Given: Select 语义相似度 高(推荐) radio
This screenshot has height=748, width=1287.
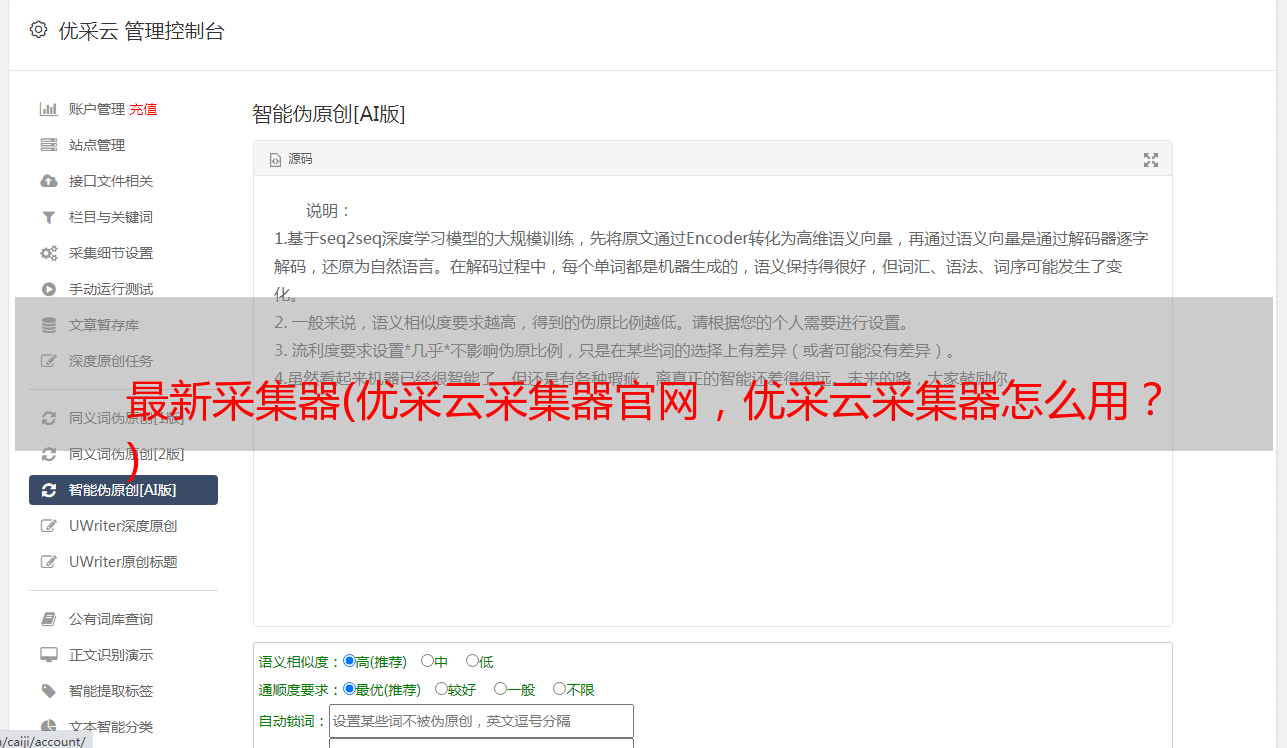Looking at the screenshot, I should pos(349,661).
